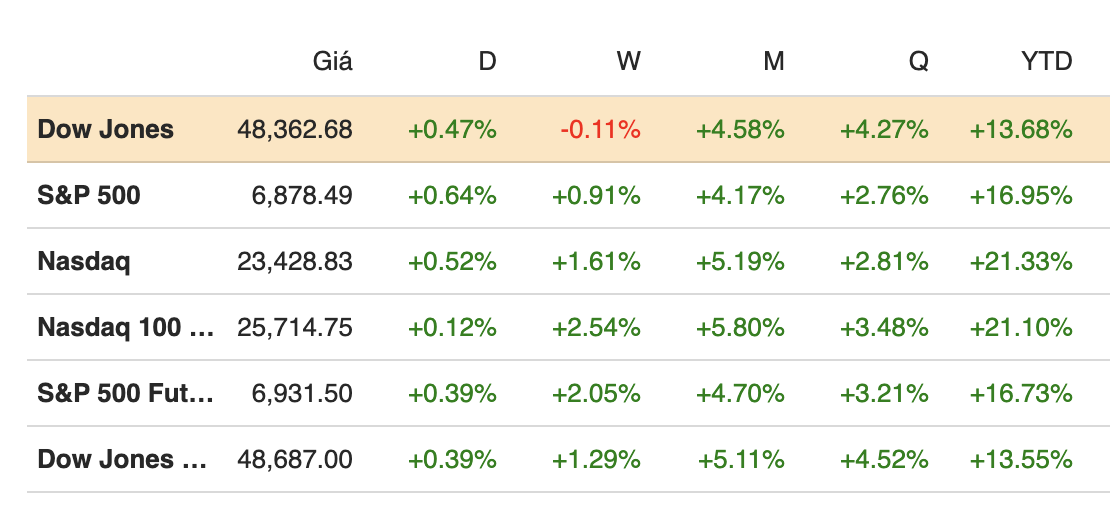The image size is (1110, 516).
Task: Click the 6,931.50 futures price
Action: 301,393
